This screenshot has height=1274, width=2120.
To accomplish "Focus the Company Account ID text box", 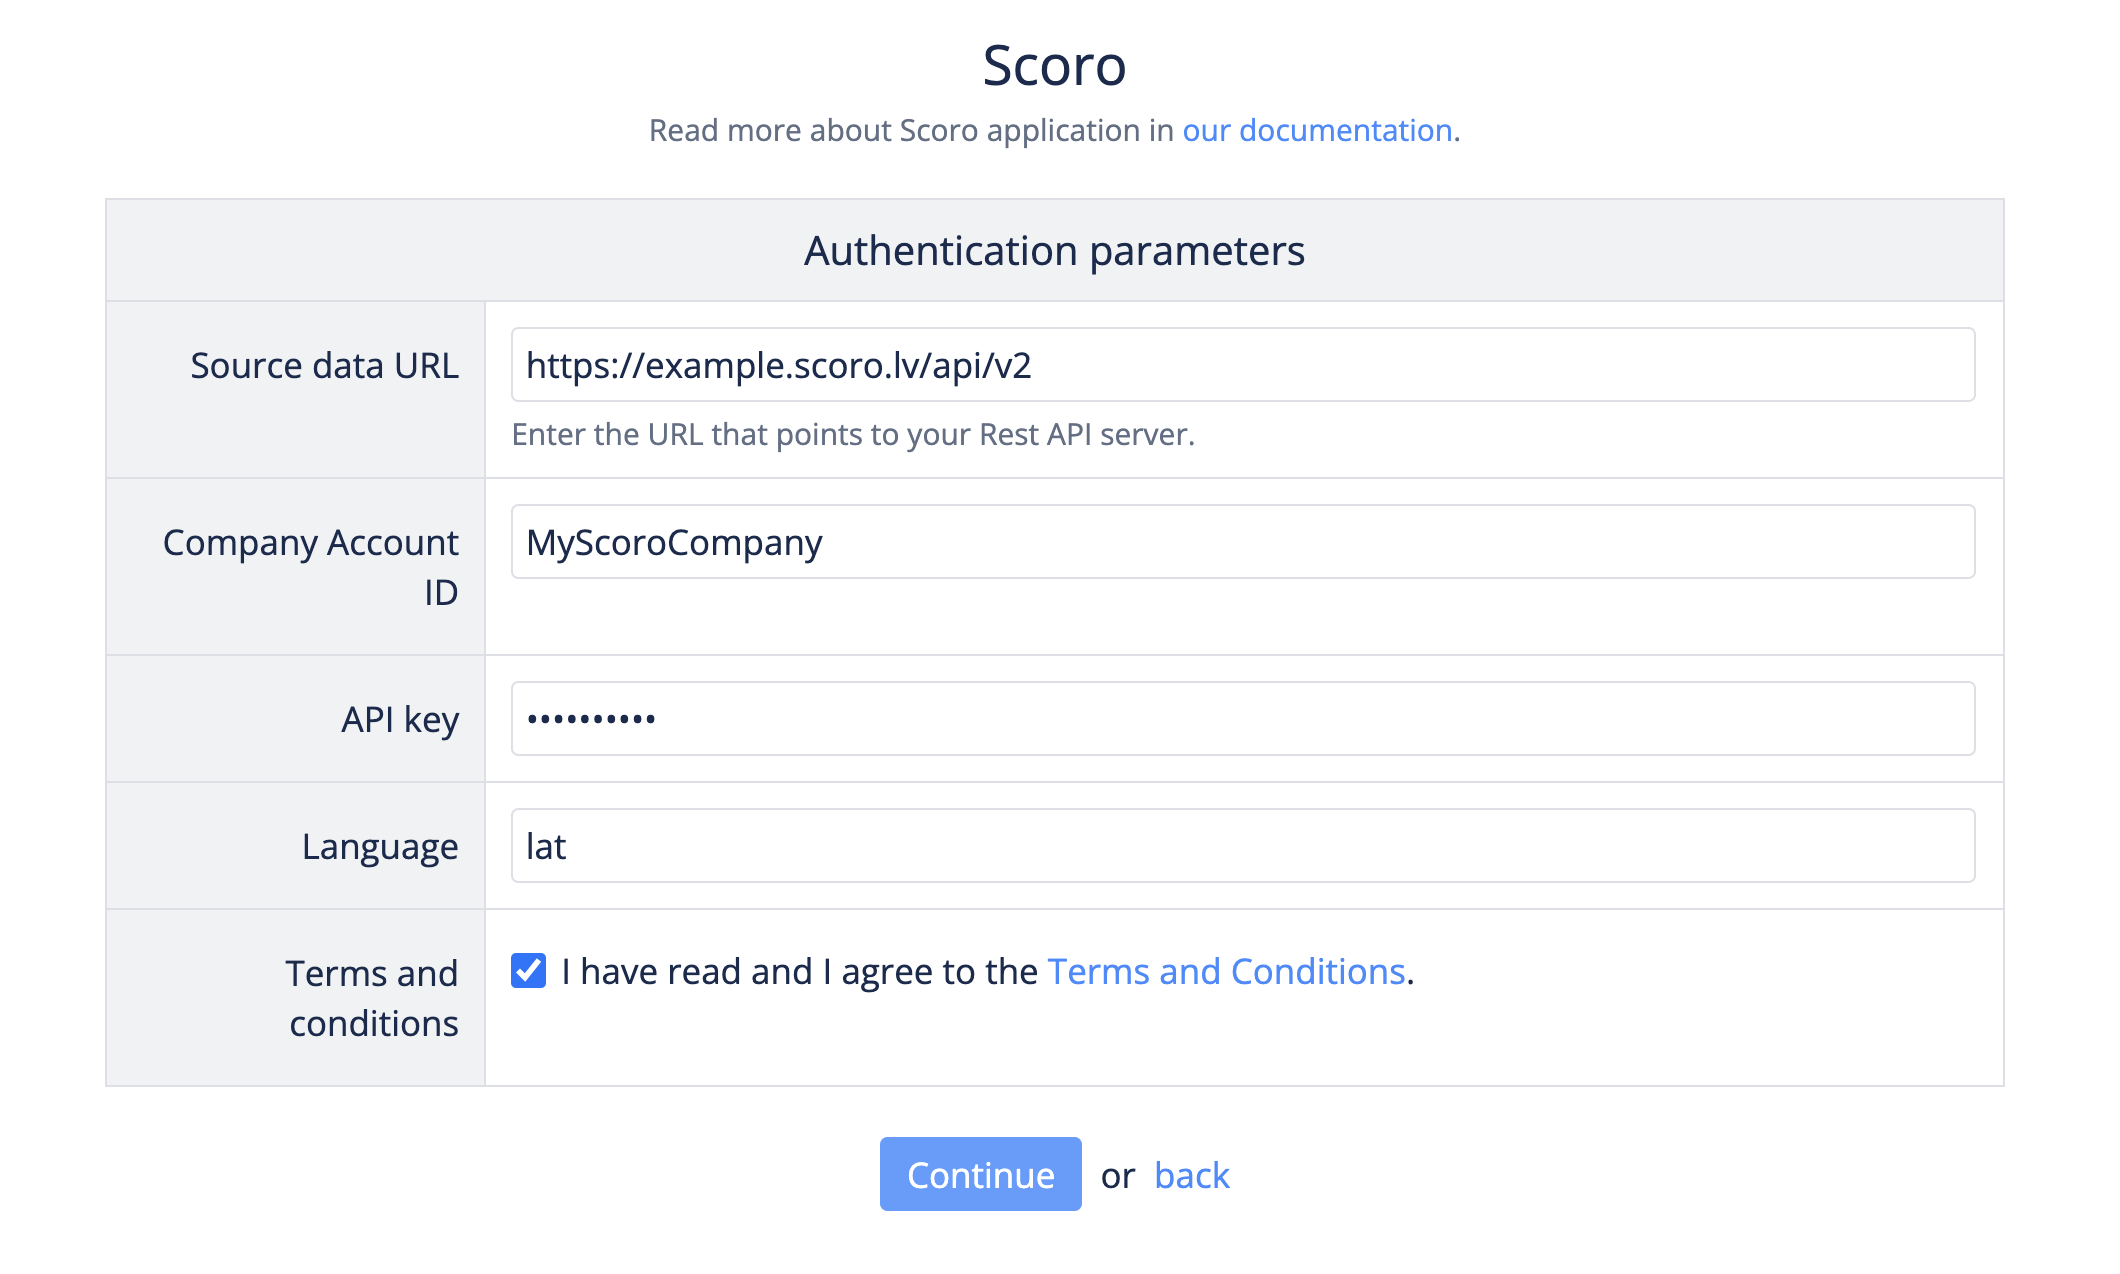I will tap(1242, 542).
